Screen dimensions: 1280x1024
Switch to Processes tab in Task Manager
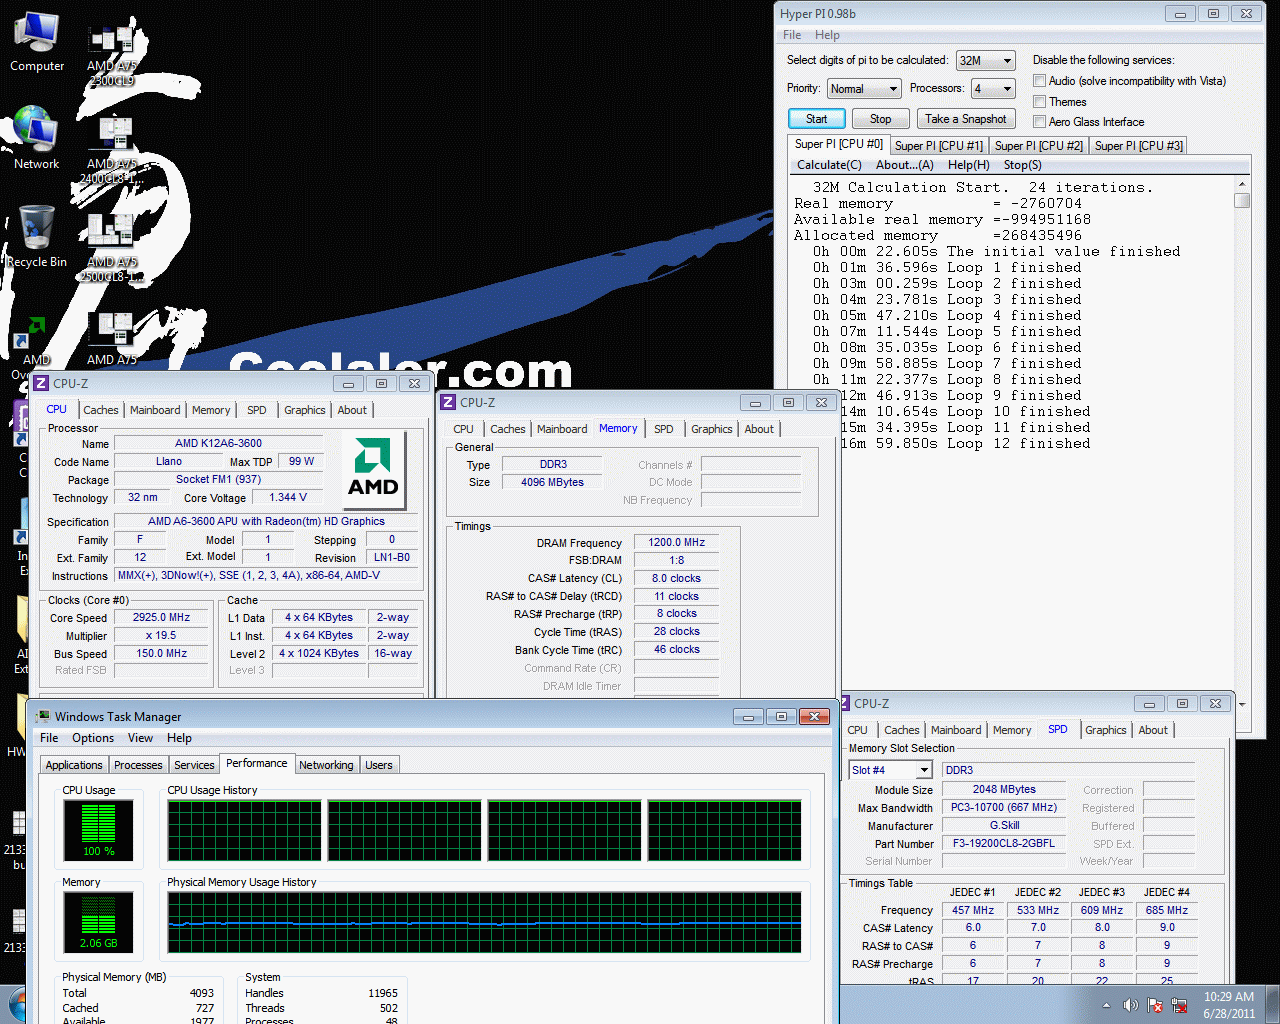coord(138,765)
